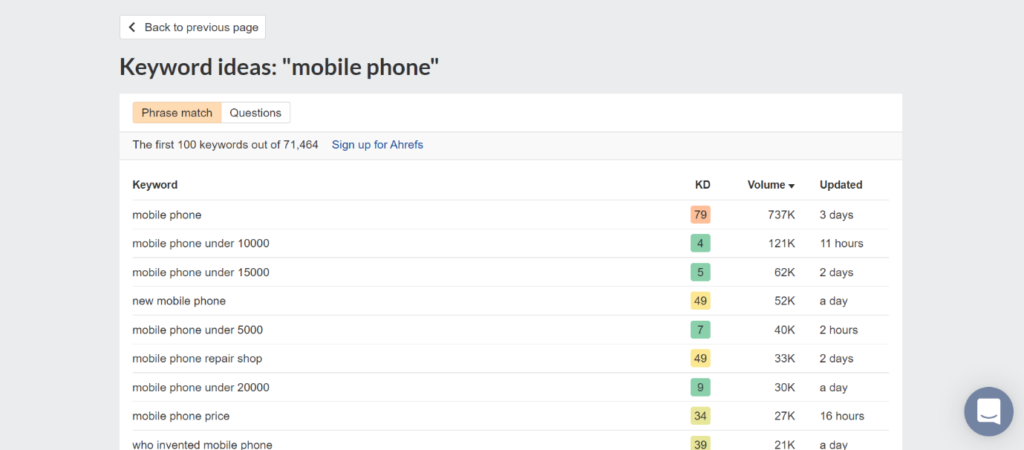Screen dimensions: 1024x450
Task: Click the Keyword column header
Action: (155, 185)
